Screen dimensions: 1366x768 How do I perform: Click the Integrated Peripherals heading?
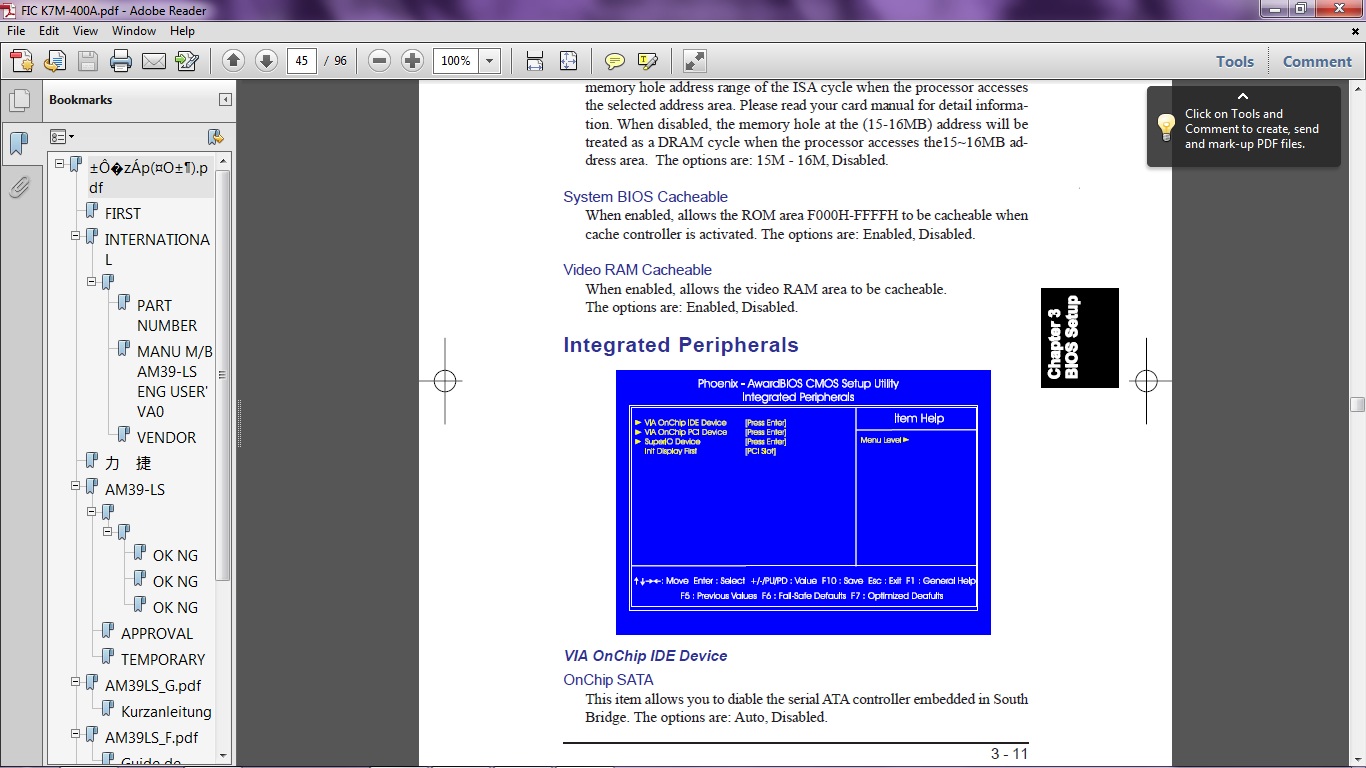click(681, 345)
